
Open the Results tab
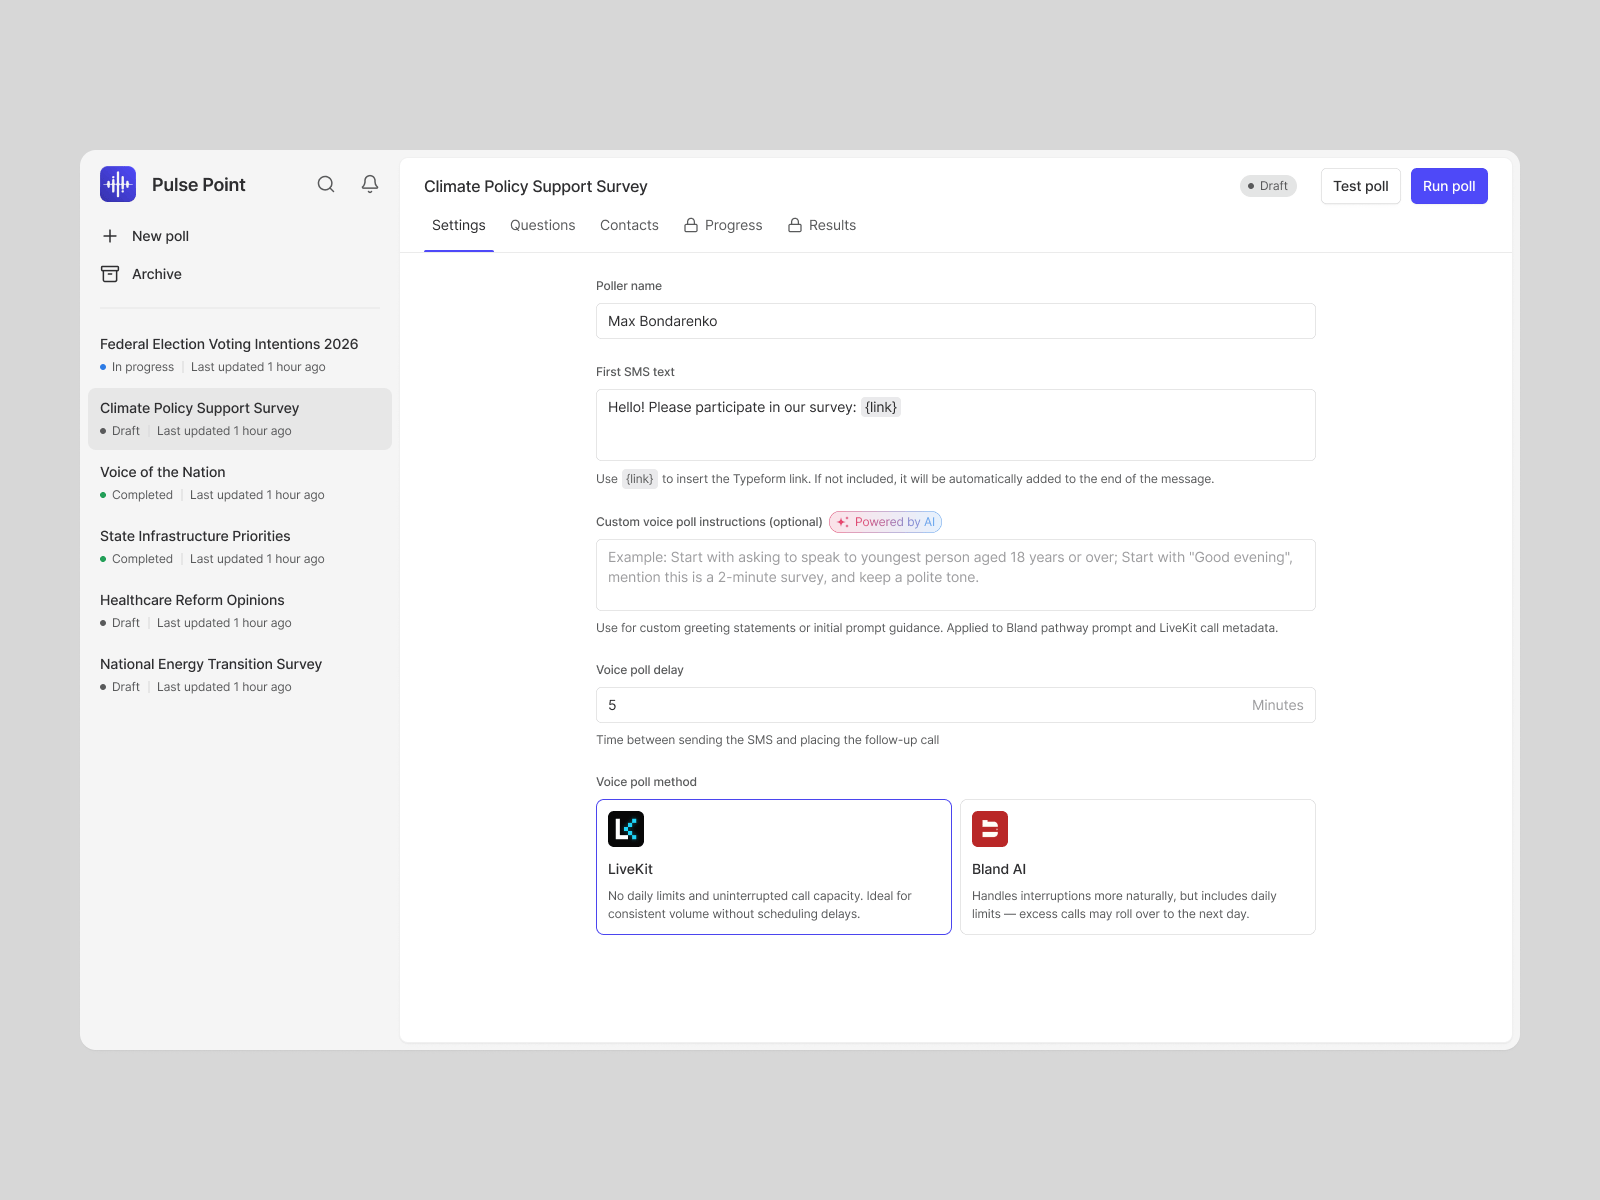822,225
